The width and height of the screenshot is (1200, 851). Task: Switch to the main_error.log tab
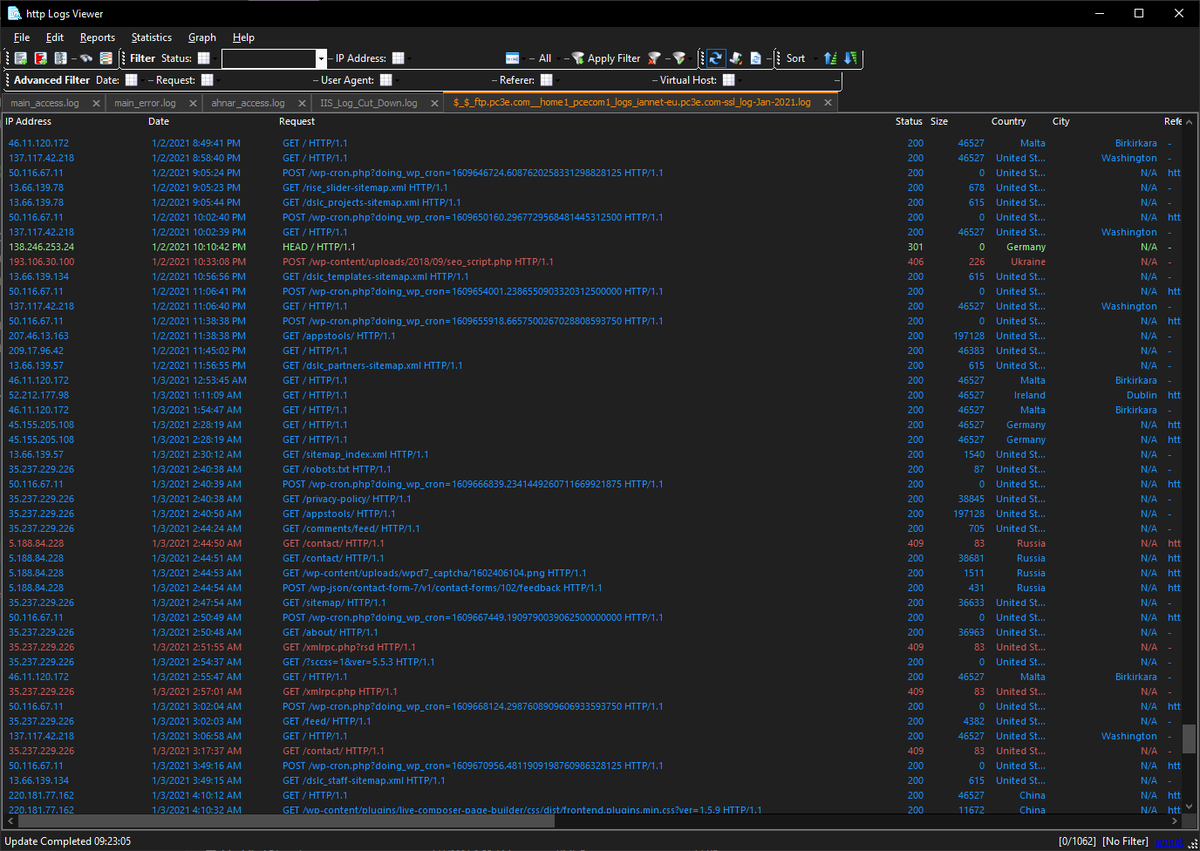coord(145,103)
